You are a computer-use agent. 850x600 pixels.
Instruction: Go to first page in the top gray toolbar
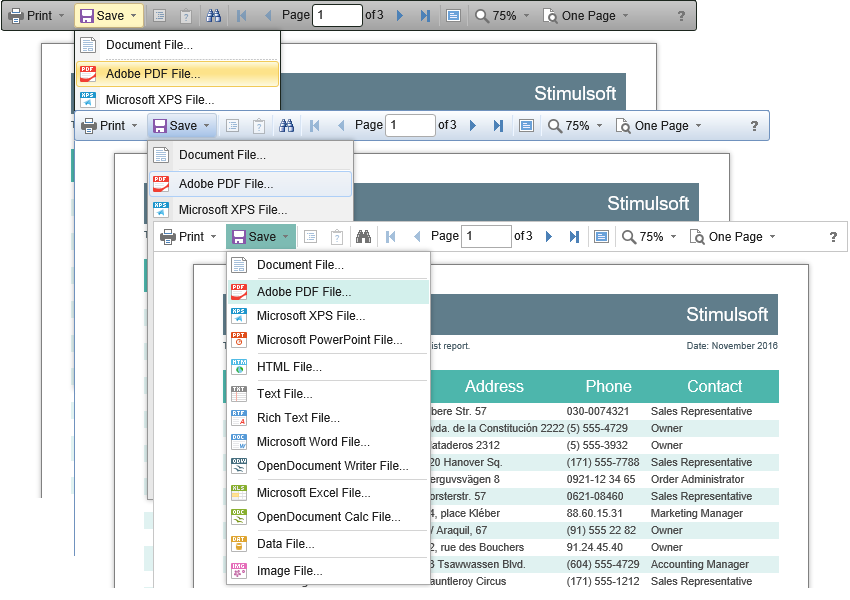click(241, 16)
